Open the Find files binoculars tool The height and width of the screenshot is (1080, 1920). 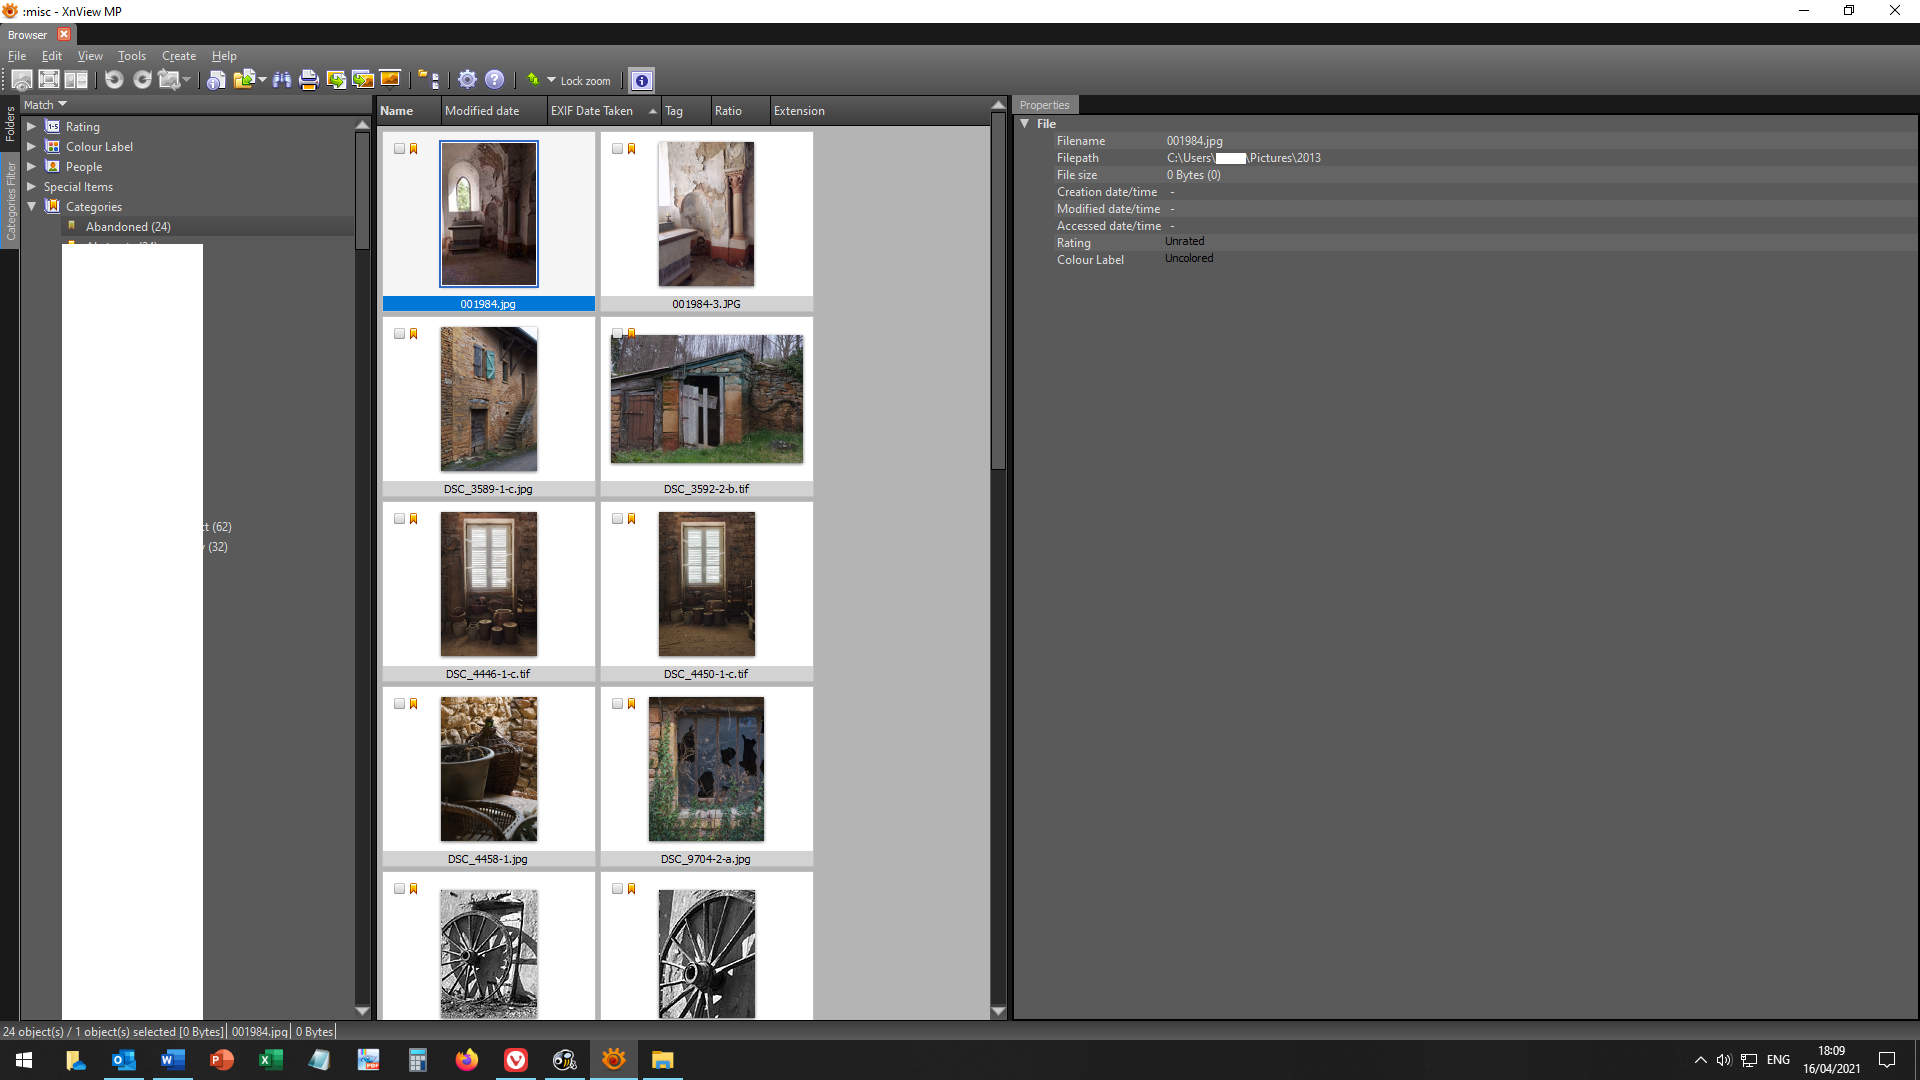pyautogui.click(x=282, y=80)
